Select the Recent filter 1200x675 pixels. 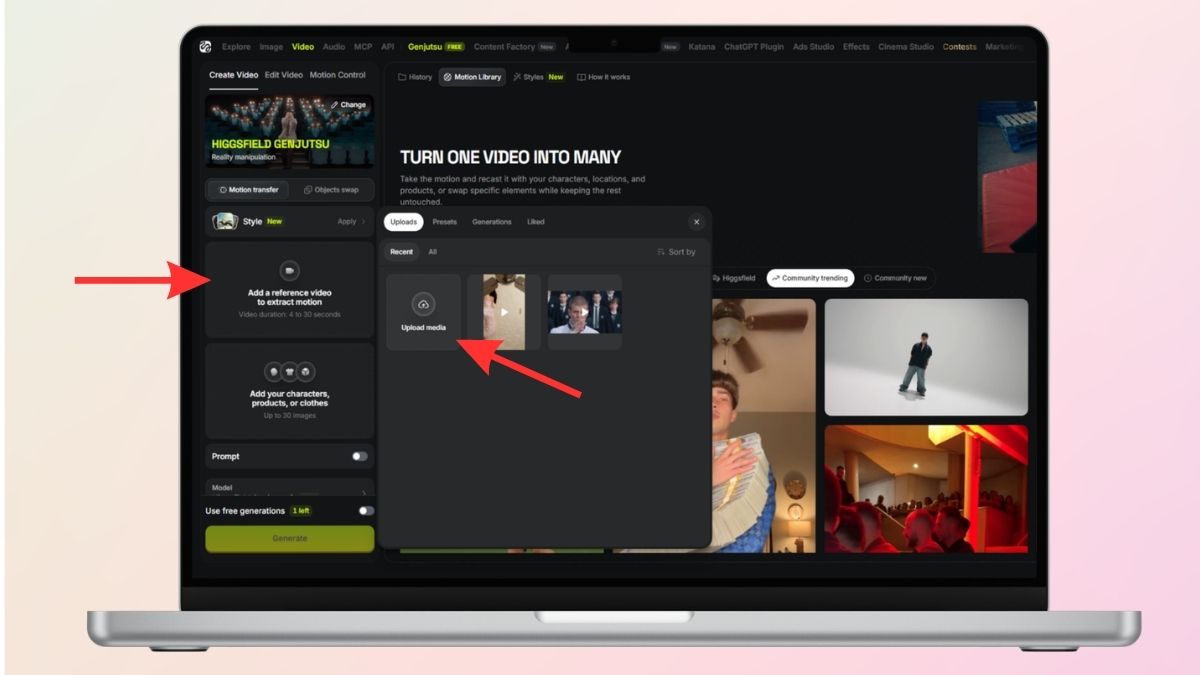[x=401, y=252]
